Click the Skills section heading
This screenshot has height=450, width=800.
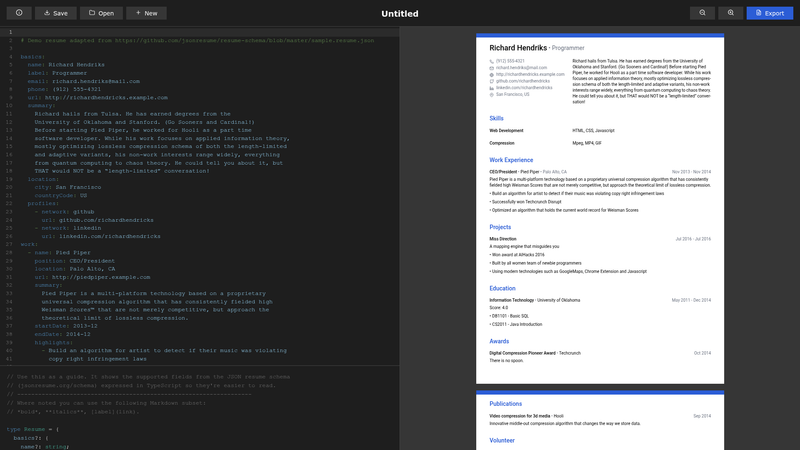496,118
